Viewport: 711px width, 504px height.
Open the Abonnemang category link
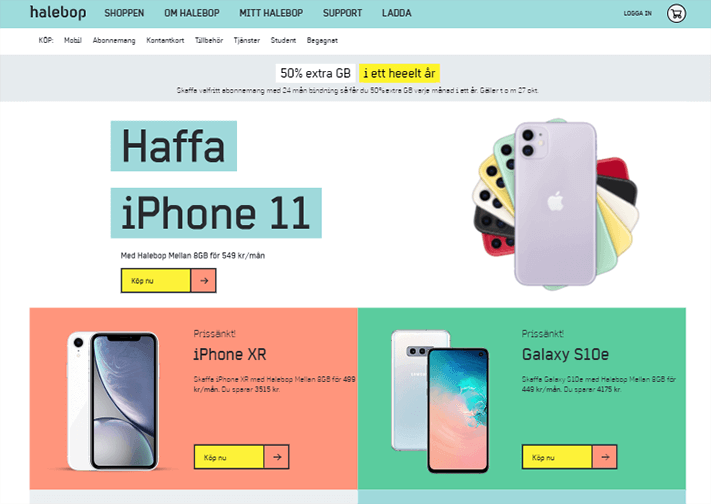114,40
